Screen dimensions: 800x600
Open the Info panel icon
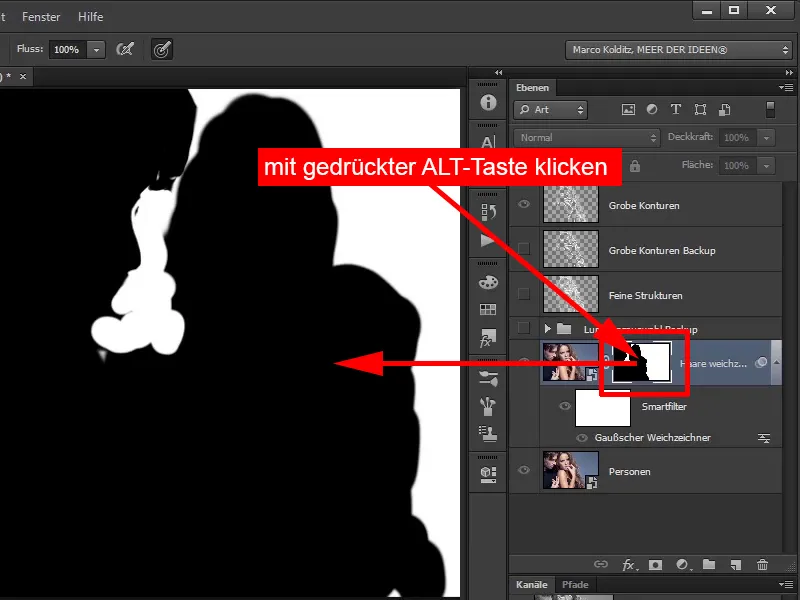tap(488, 103)
